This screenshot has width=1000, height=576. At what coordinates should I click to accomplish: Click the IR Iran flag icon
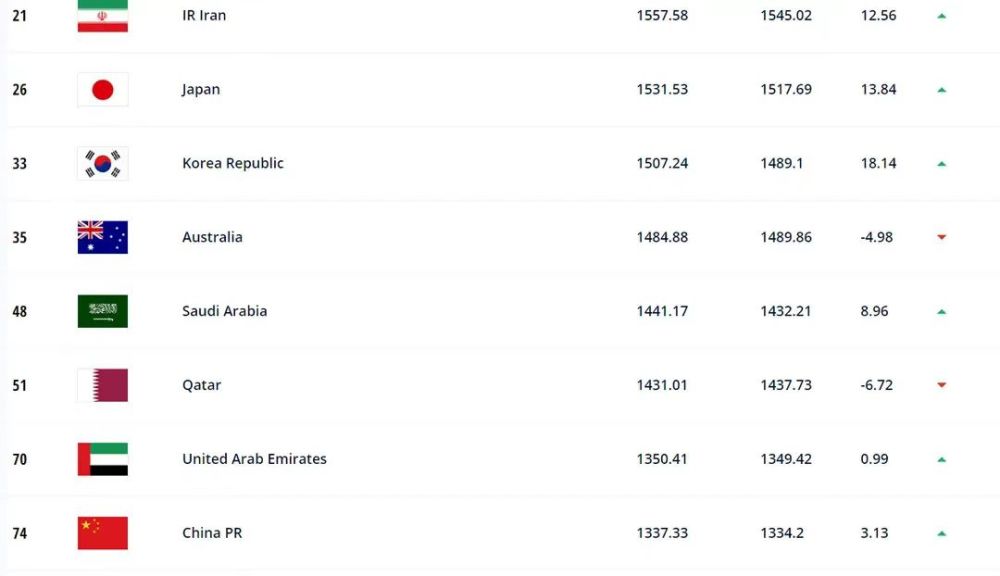tap(103, 16)
